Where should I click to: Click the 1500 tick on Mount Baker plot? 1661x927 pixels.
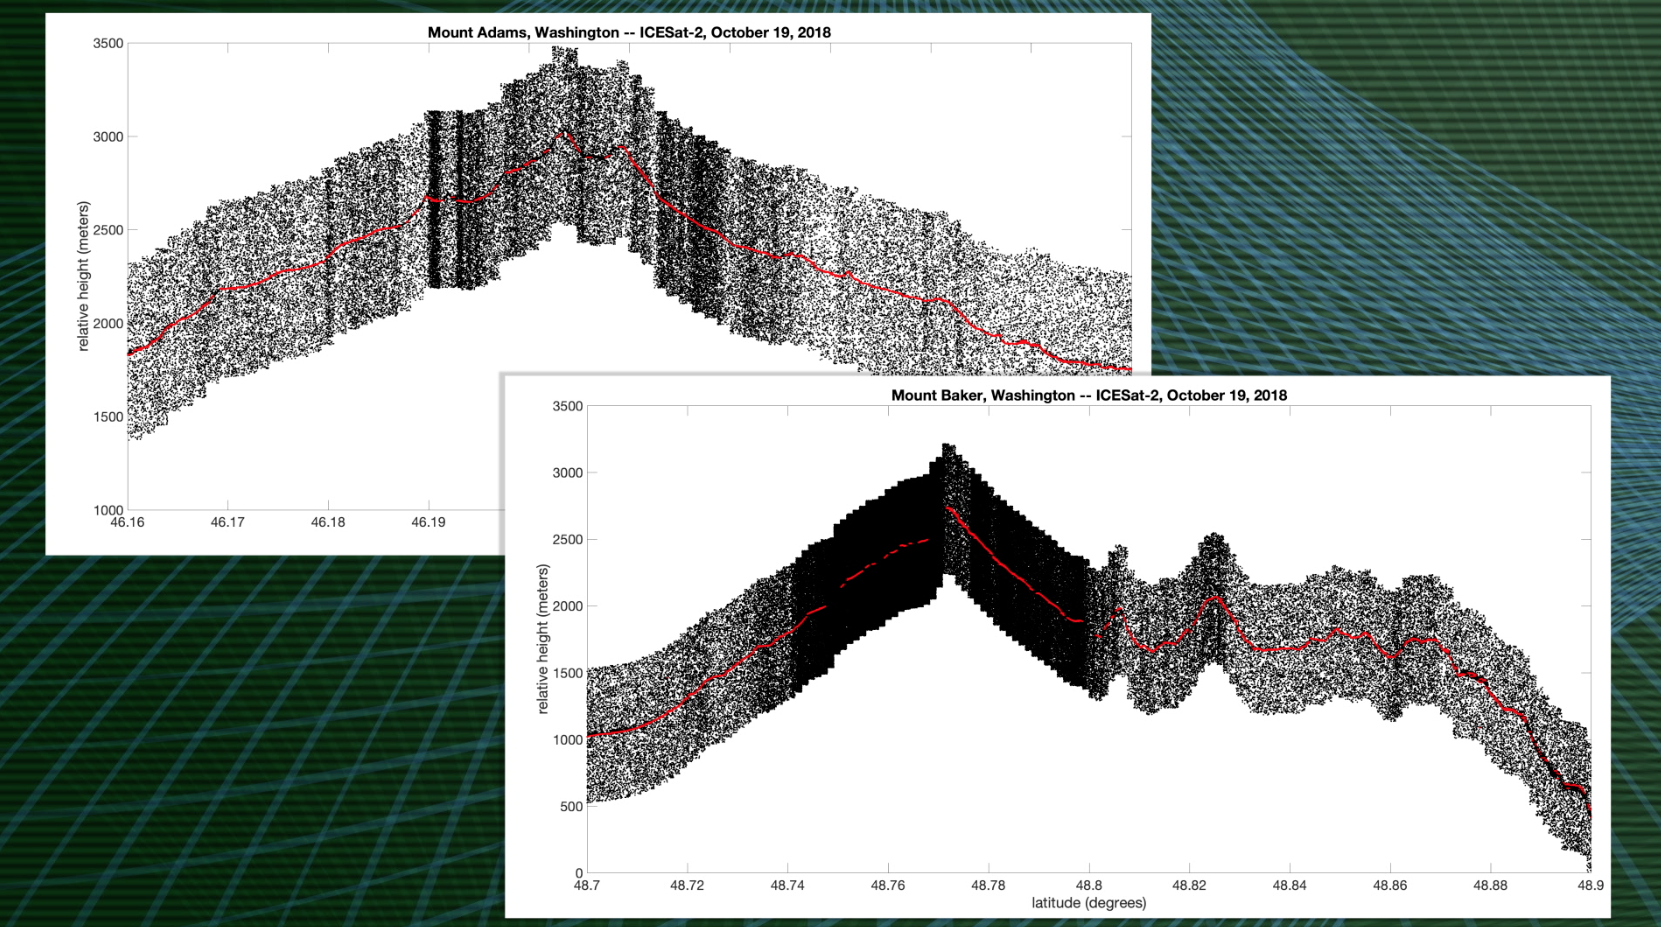point(567,673)
